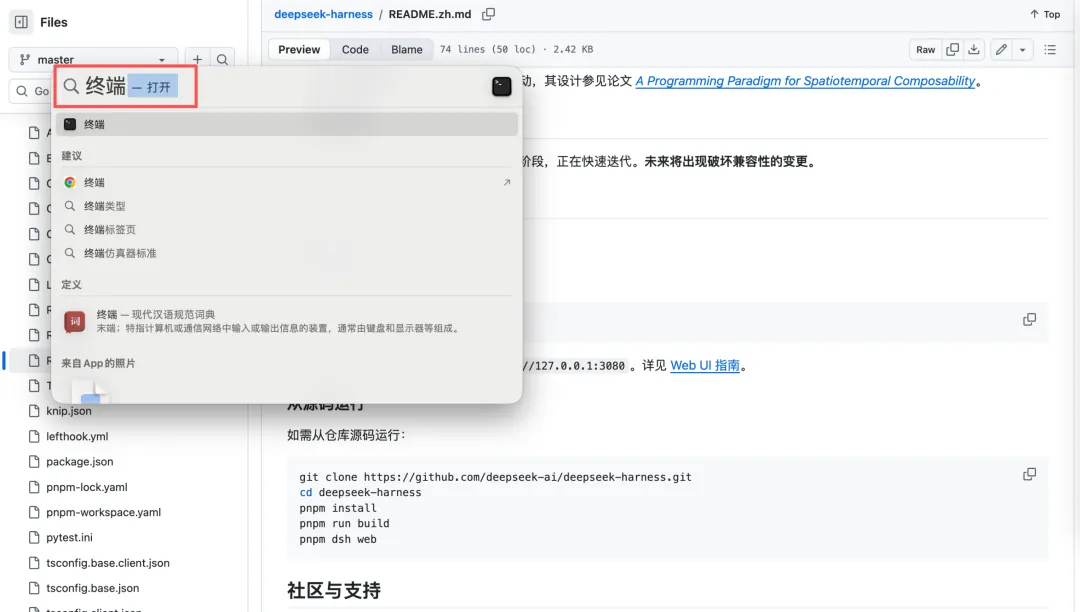Screen dimensions: 1080x612
Task: Open more edit options dropdown arrow
Action: point(1022,50)
